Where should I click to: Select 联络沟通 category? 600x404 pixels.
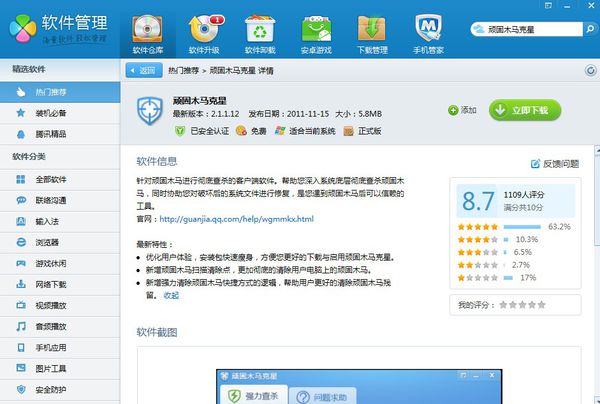click(x=60, y=200)
